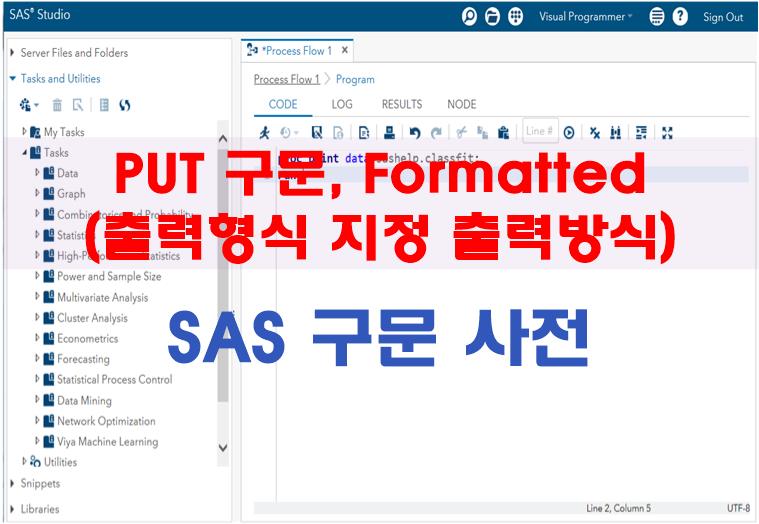Expand the Utilities tree arrow
This screenshot has height=524, width=759.
pyautogui.click(x=24, y=461)
